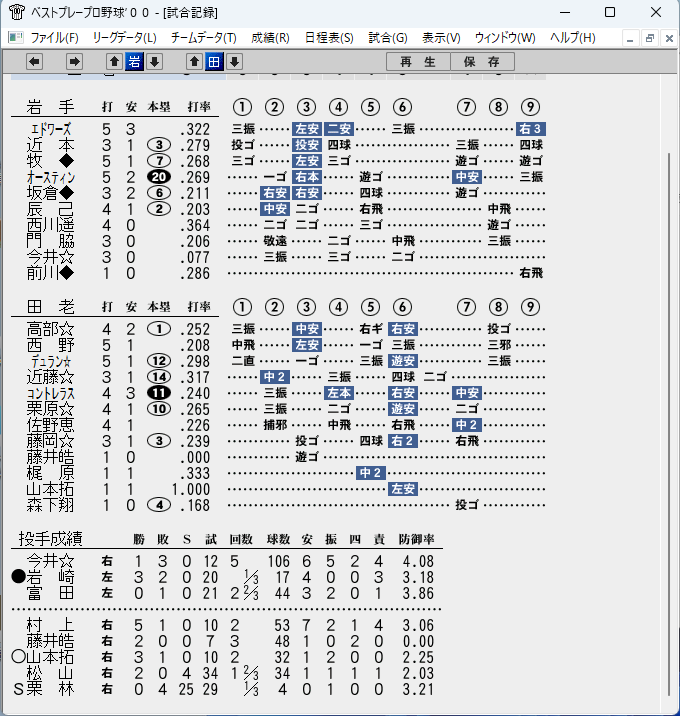Click pitcher name 富田

point(50,593)
